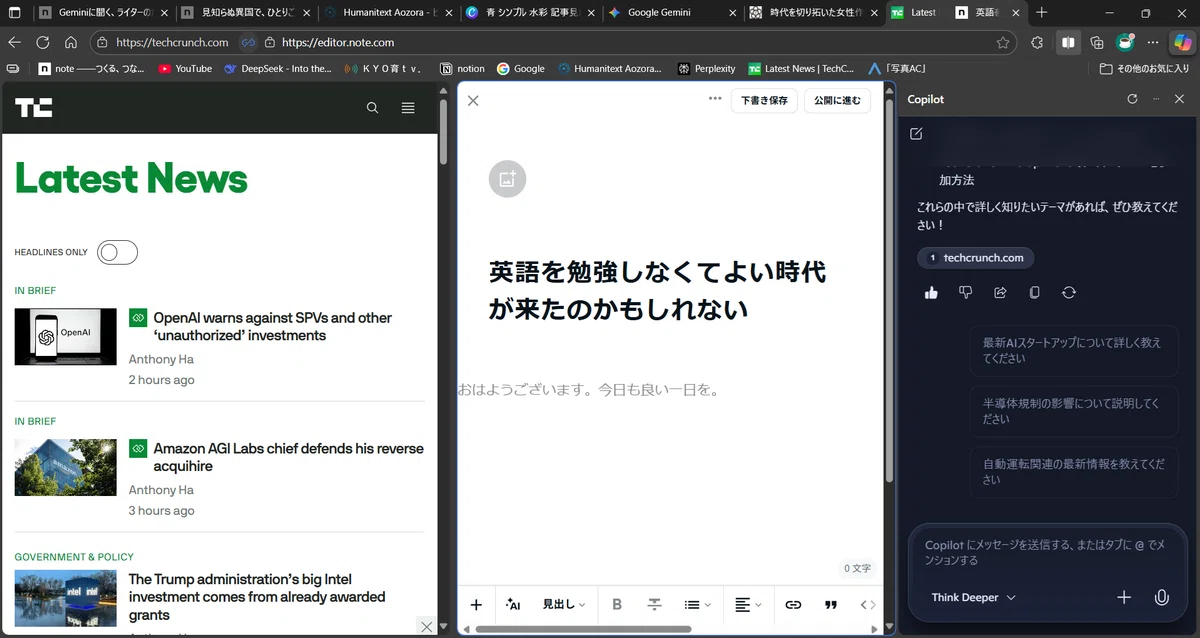Copy the Copilot response

tap(1035, 292)
